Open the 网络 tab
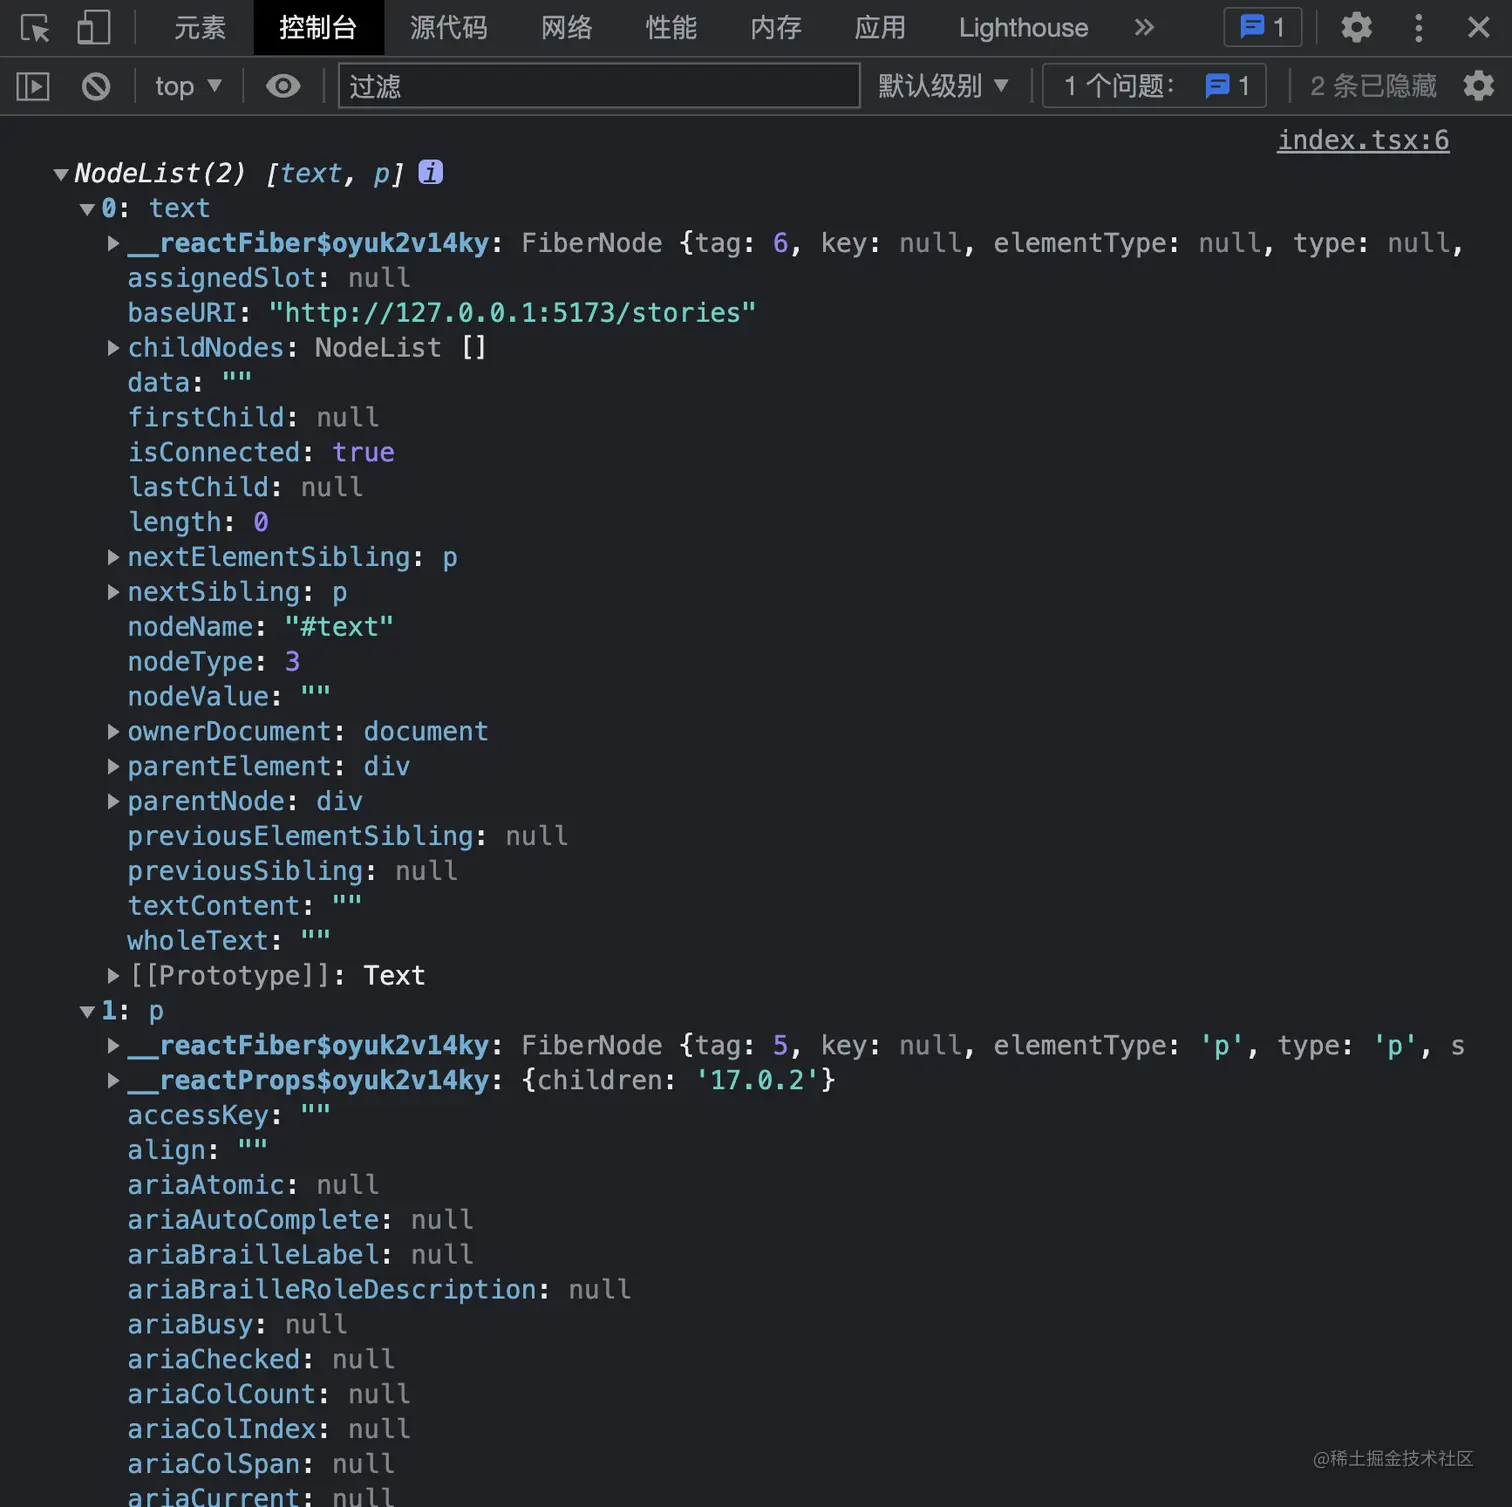Viewport: 1512px width, 1507px height. click(x=567, y=27)
